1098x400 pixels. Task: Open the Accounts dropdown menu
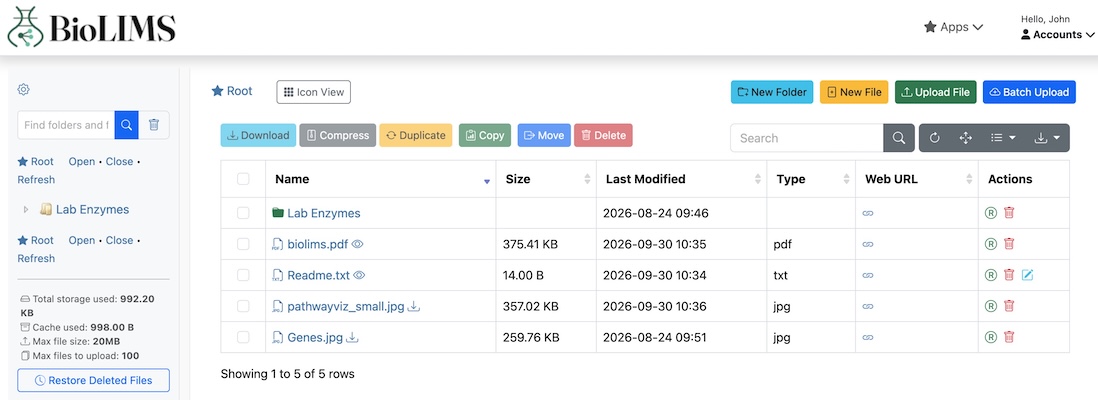(1057, 34)
